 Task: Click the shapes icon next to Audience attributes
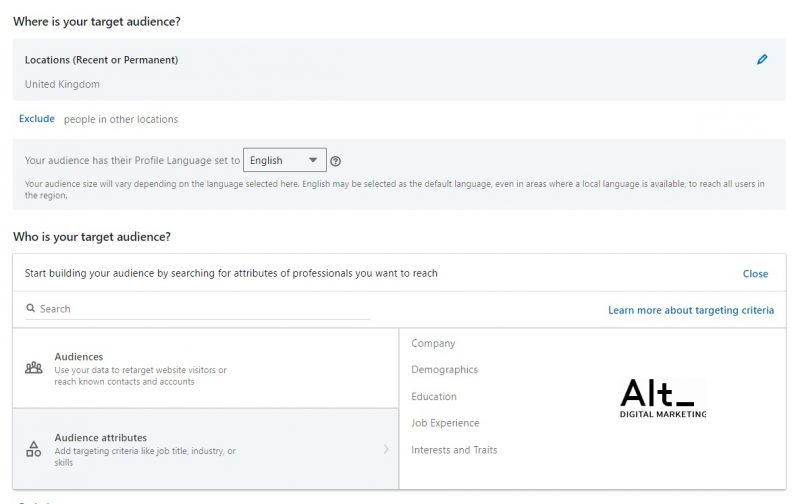point(34,449)
